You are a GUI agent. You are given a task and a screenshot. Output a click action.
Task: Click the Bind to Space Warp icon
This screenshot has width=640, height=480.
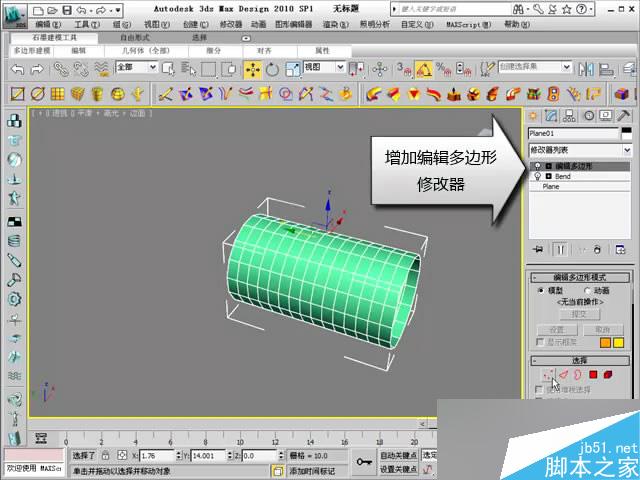(102, 69)
